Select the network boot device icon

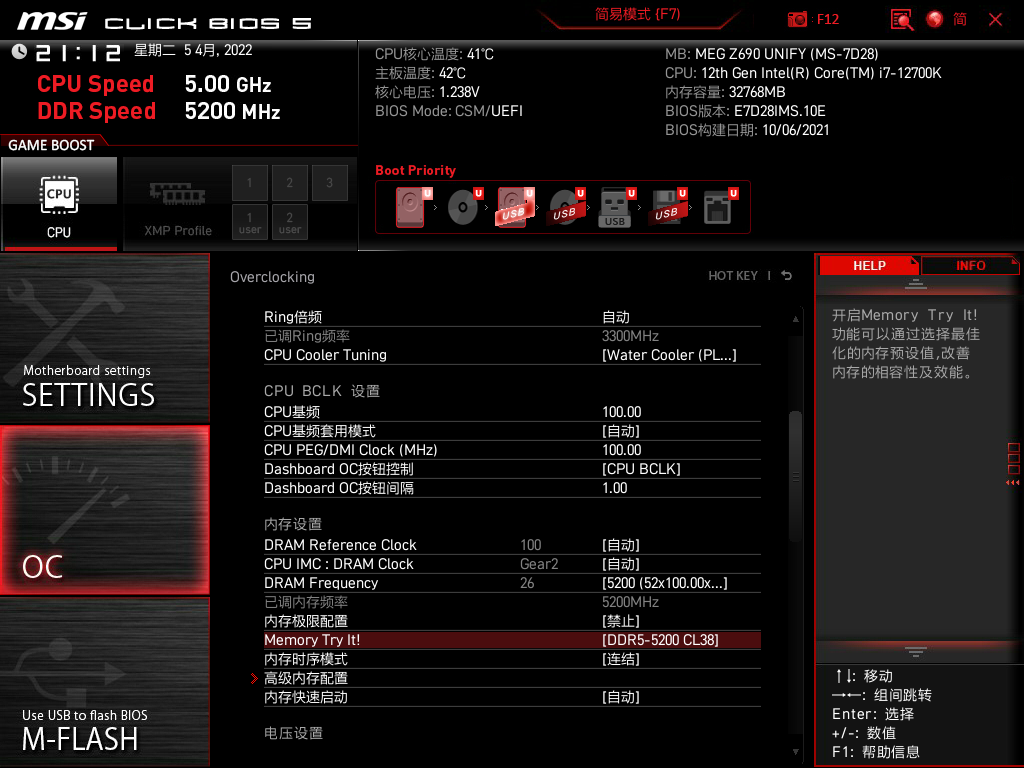(720, 207)
